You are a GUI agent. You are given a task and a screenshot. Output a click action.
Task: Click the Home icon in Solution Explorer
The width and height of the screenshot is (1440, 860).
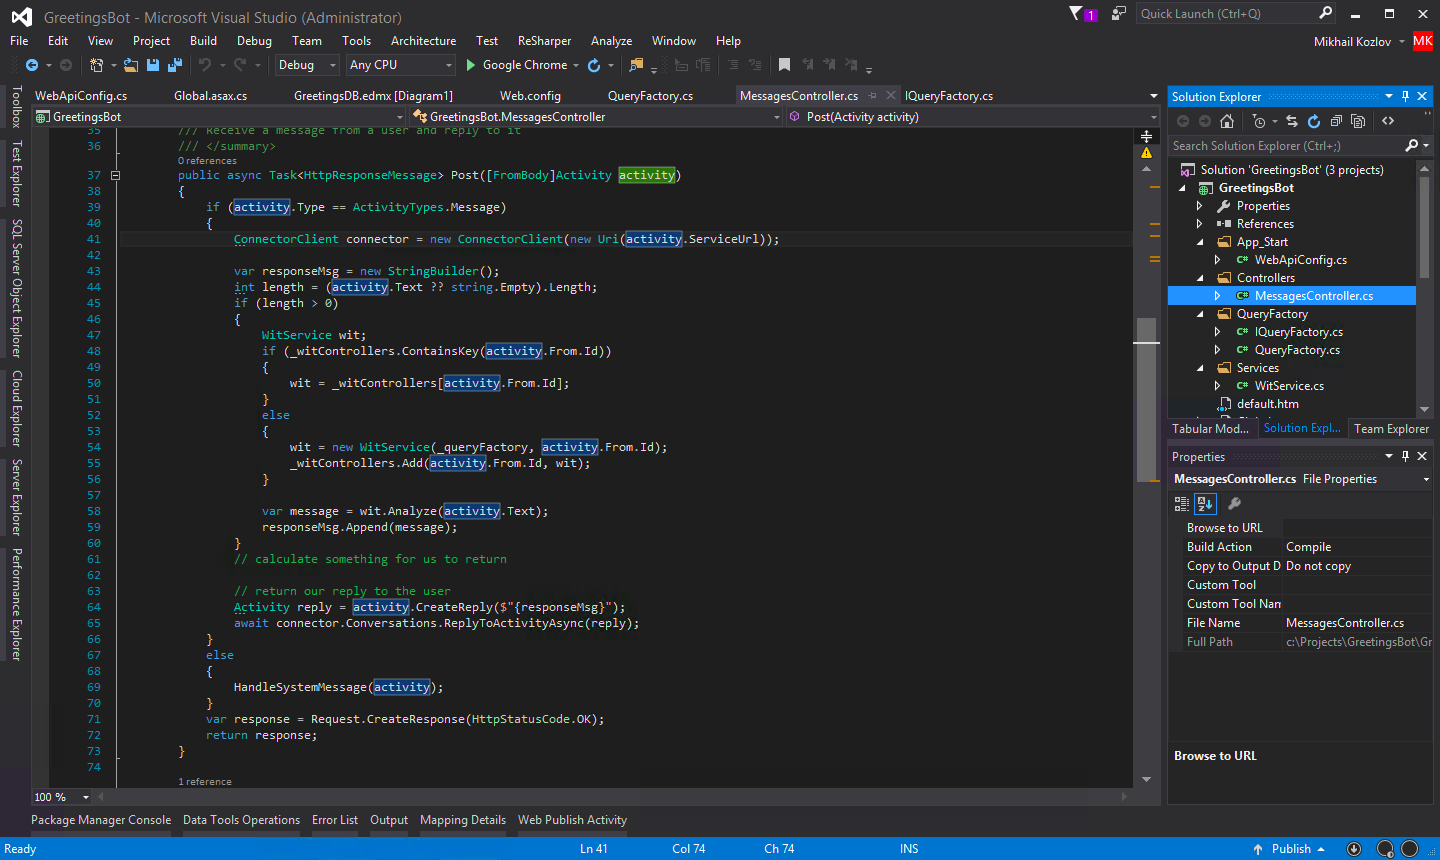coord(1227,121)
